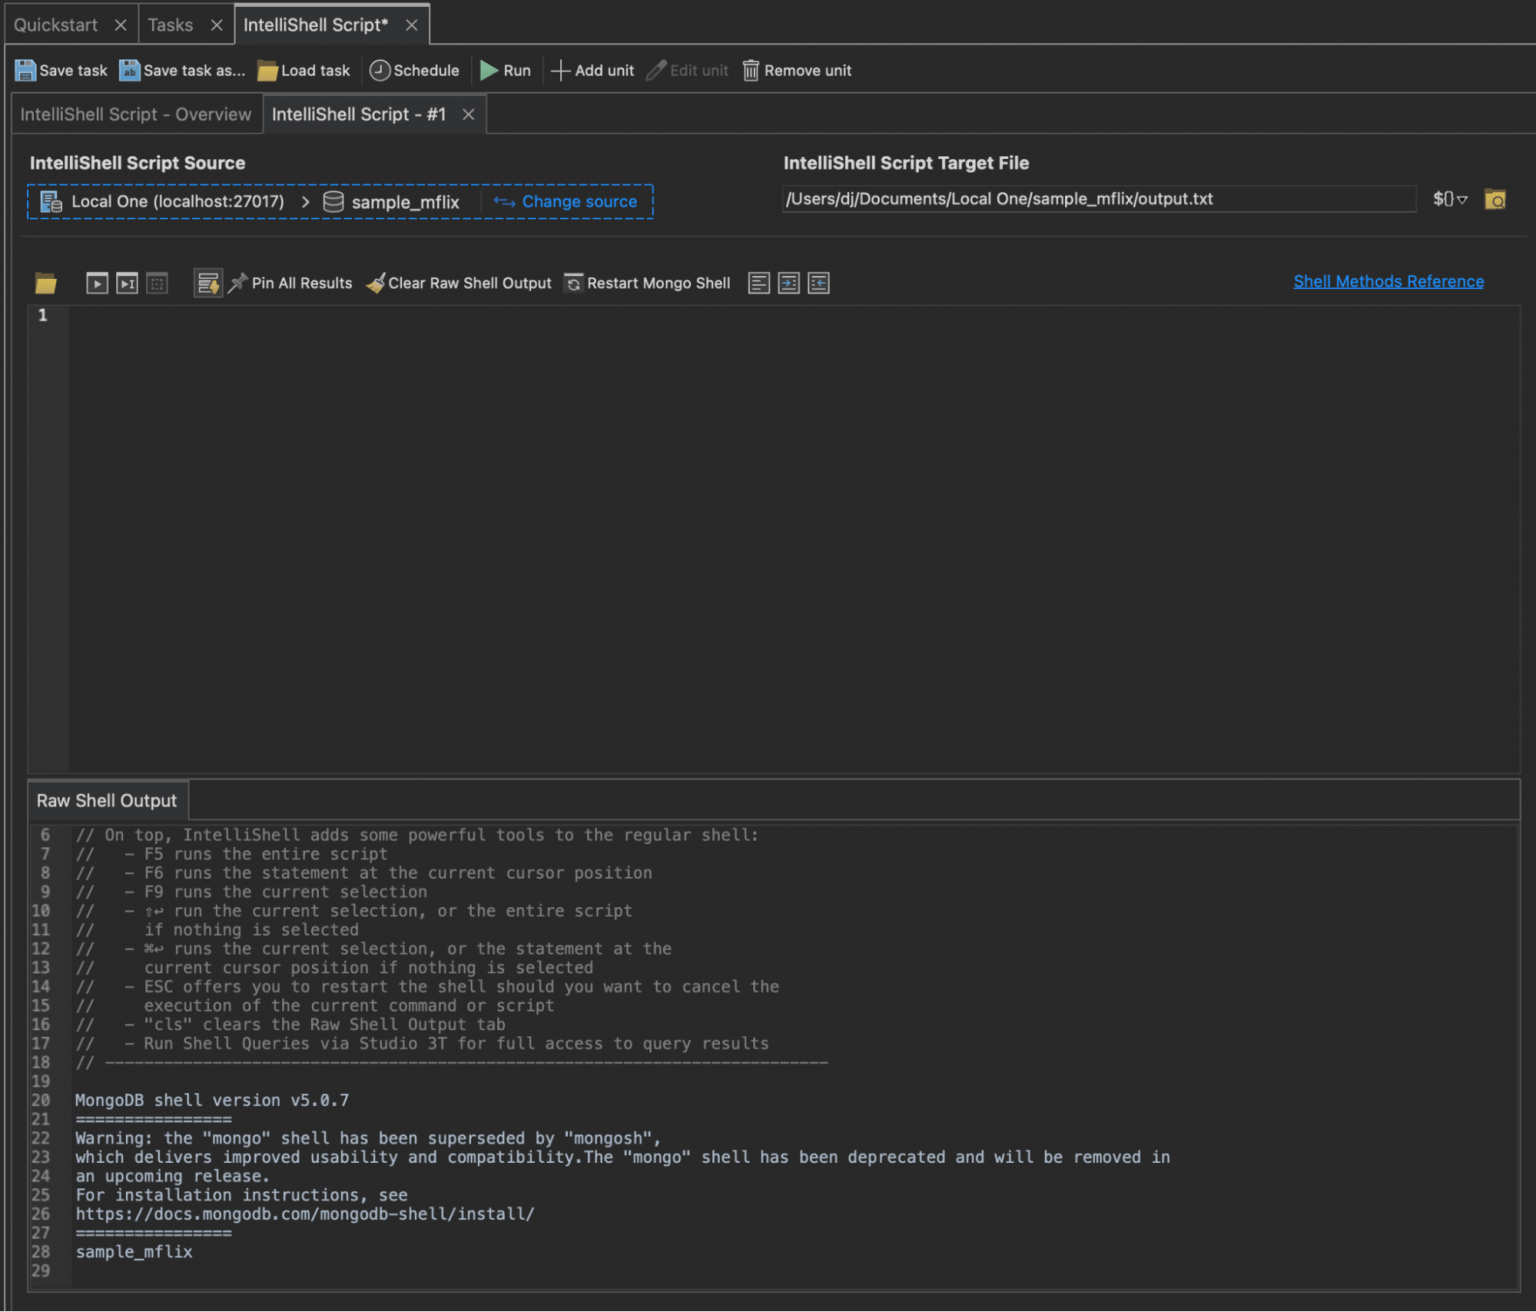Open the IntelliShell Script - Overview tab
The height and width of the screenshot is (1312, 1536).
point(135,114)
